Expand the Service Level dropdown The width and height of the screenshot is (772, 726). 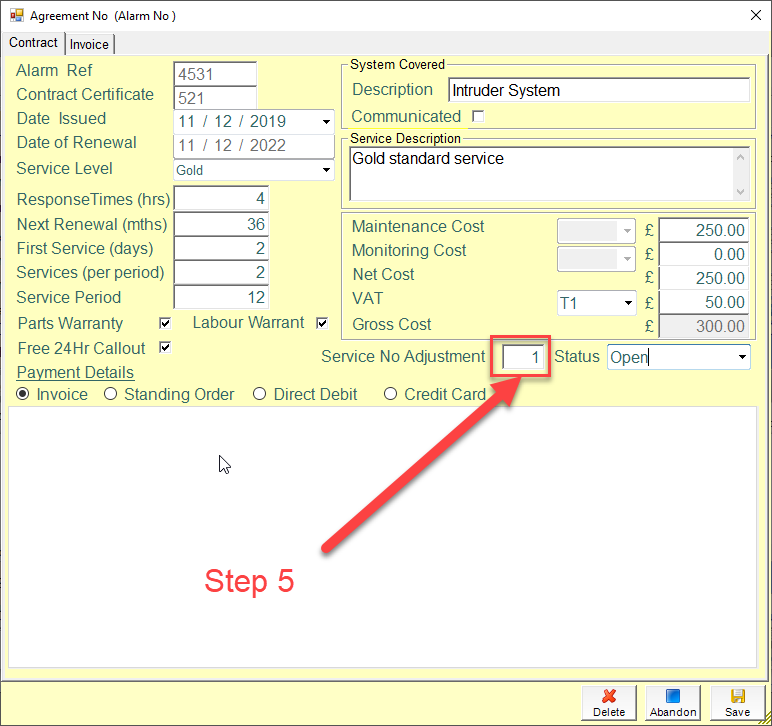pyautogui.click(x=326, y=170)
